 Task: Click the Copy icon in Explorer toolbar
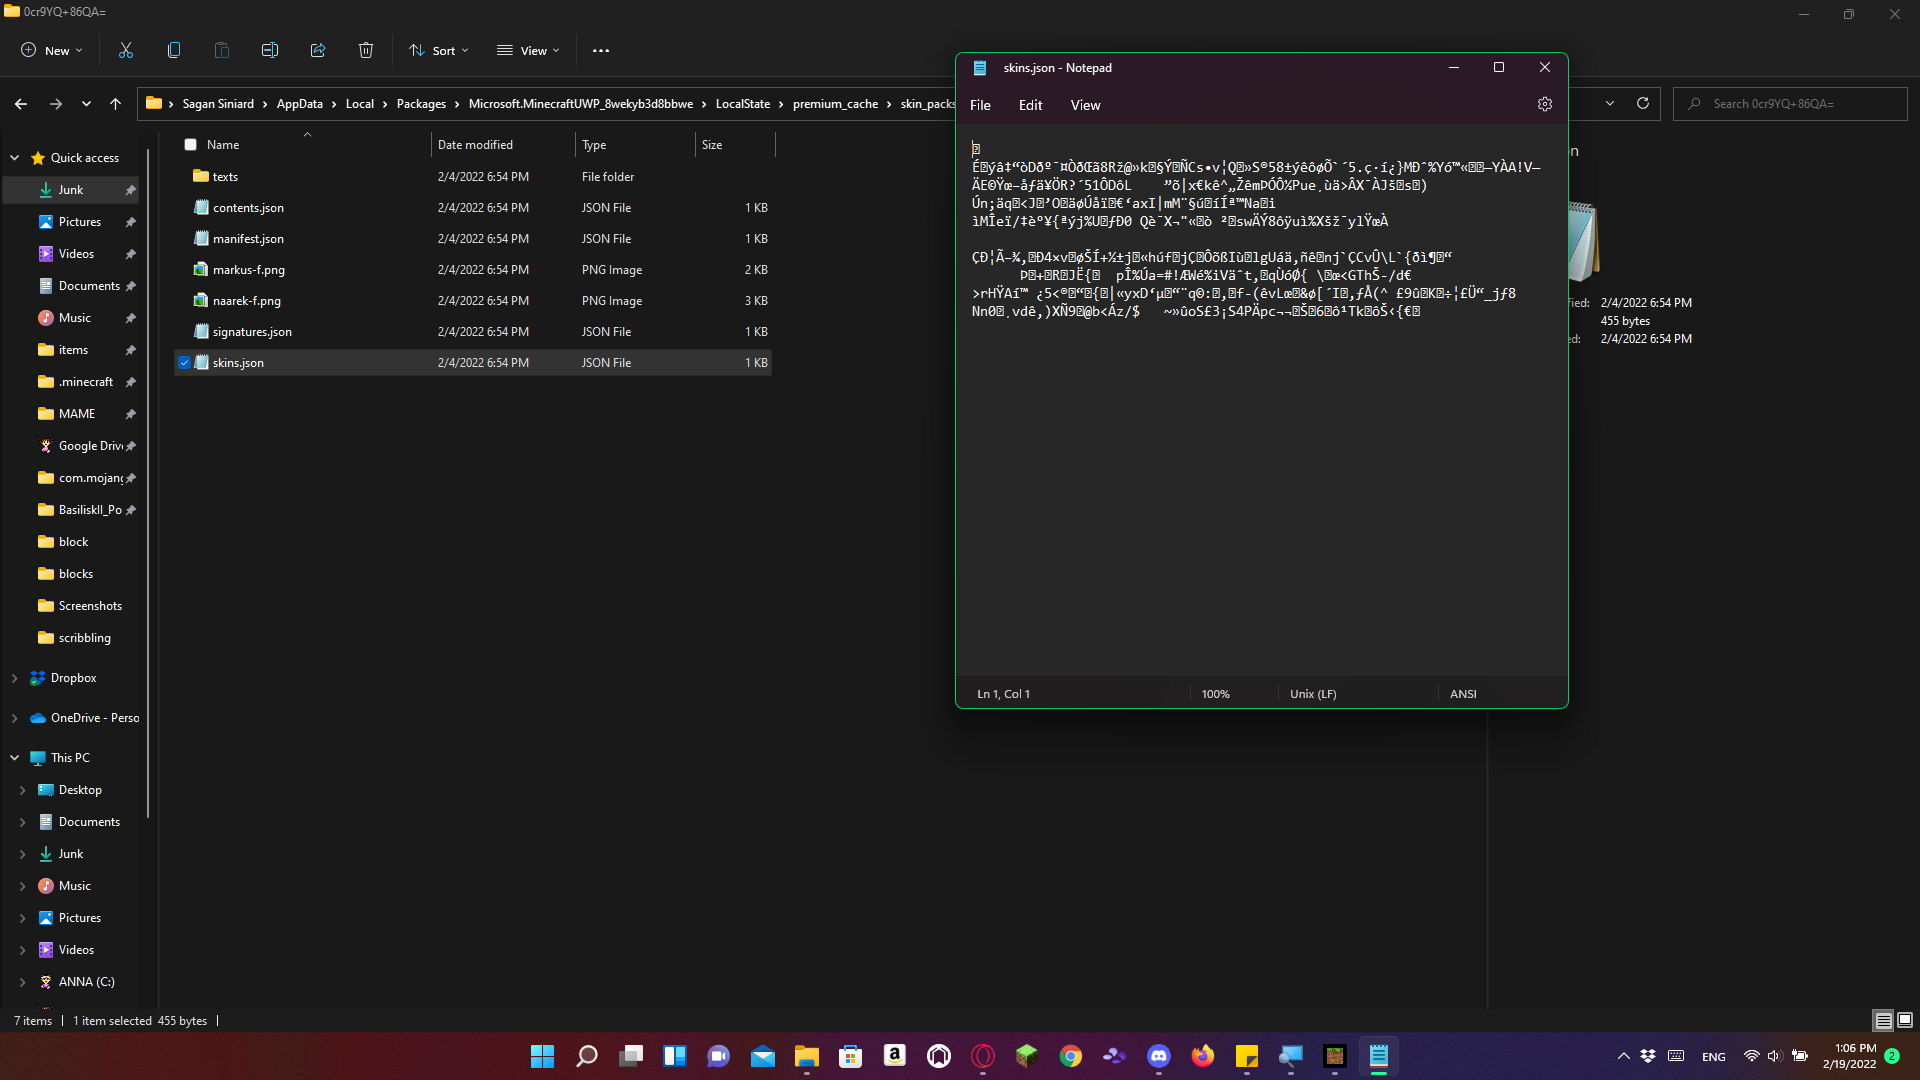(174, 50)
